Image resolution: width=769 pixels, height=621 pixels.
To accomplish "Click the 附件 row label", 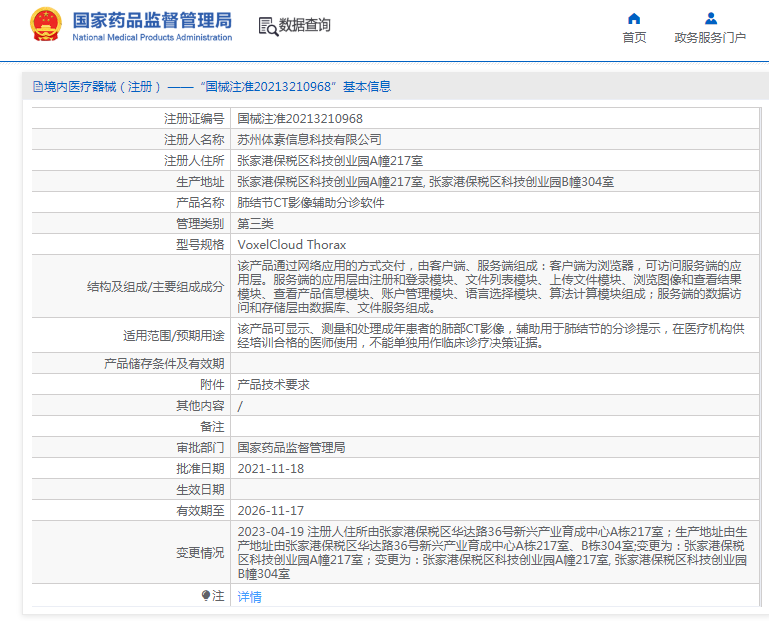I will coord(212,385).
